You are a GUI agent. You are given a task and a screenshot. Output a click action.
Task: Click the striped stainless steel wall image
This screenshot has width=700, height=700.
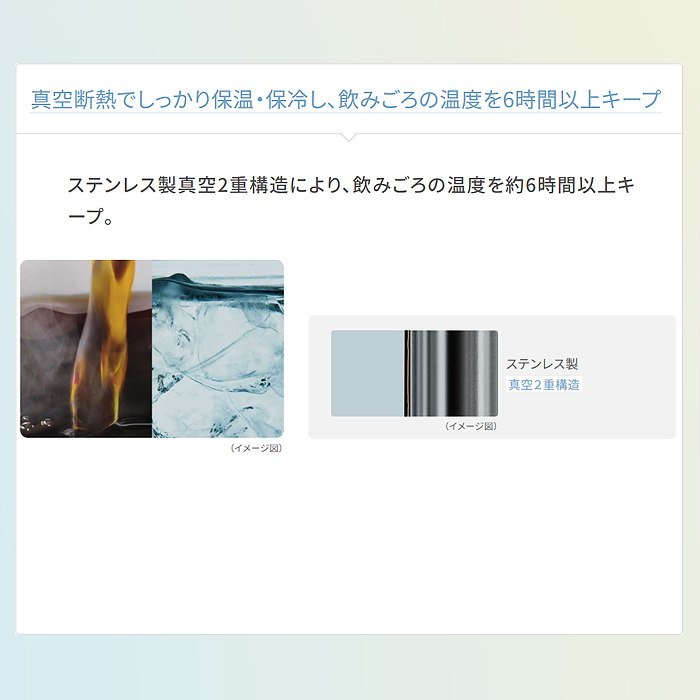coord(451,374)
